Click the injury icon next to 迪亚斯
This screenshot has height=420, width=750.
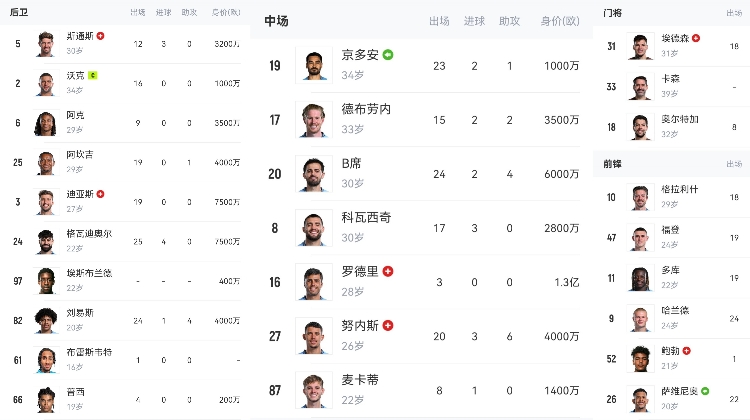(100, 194)
